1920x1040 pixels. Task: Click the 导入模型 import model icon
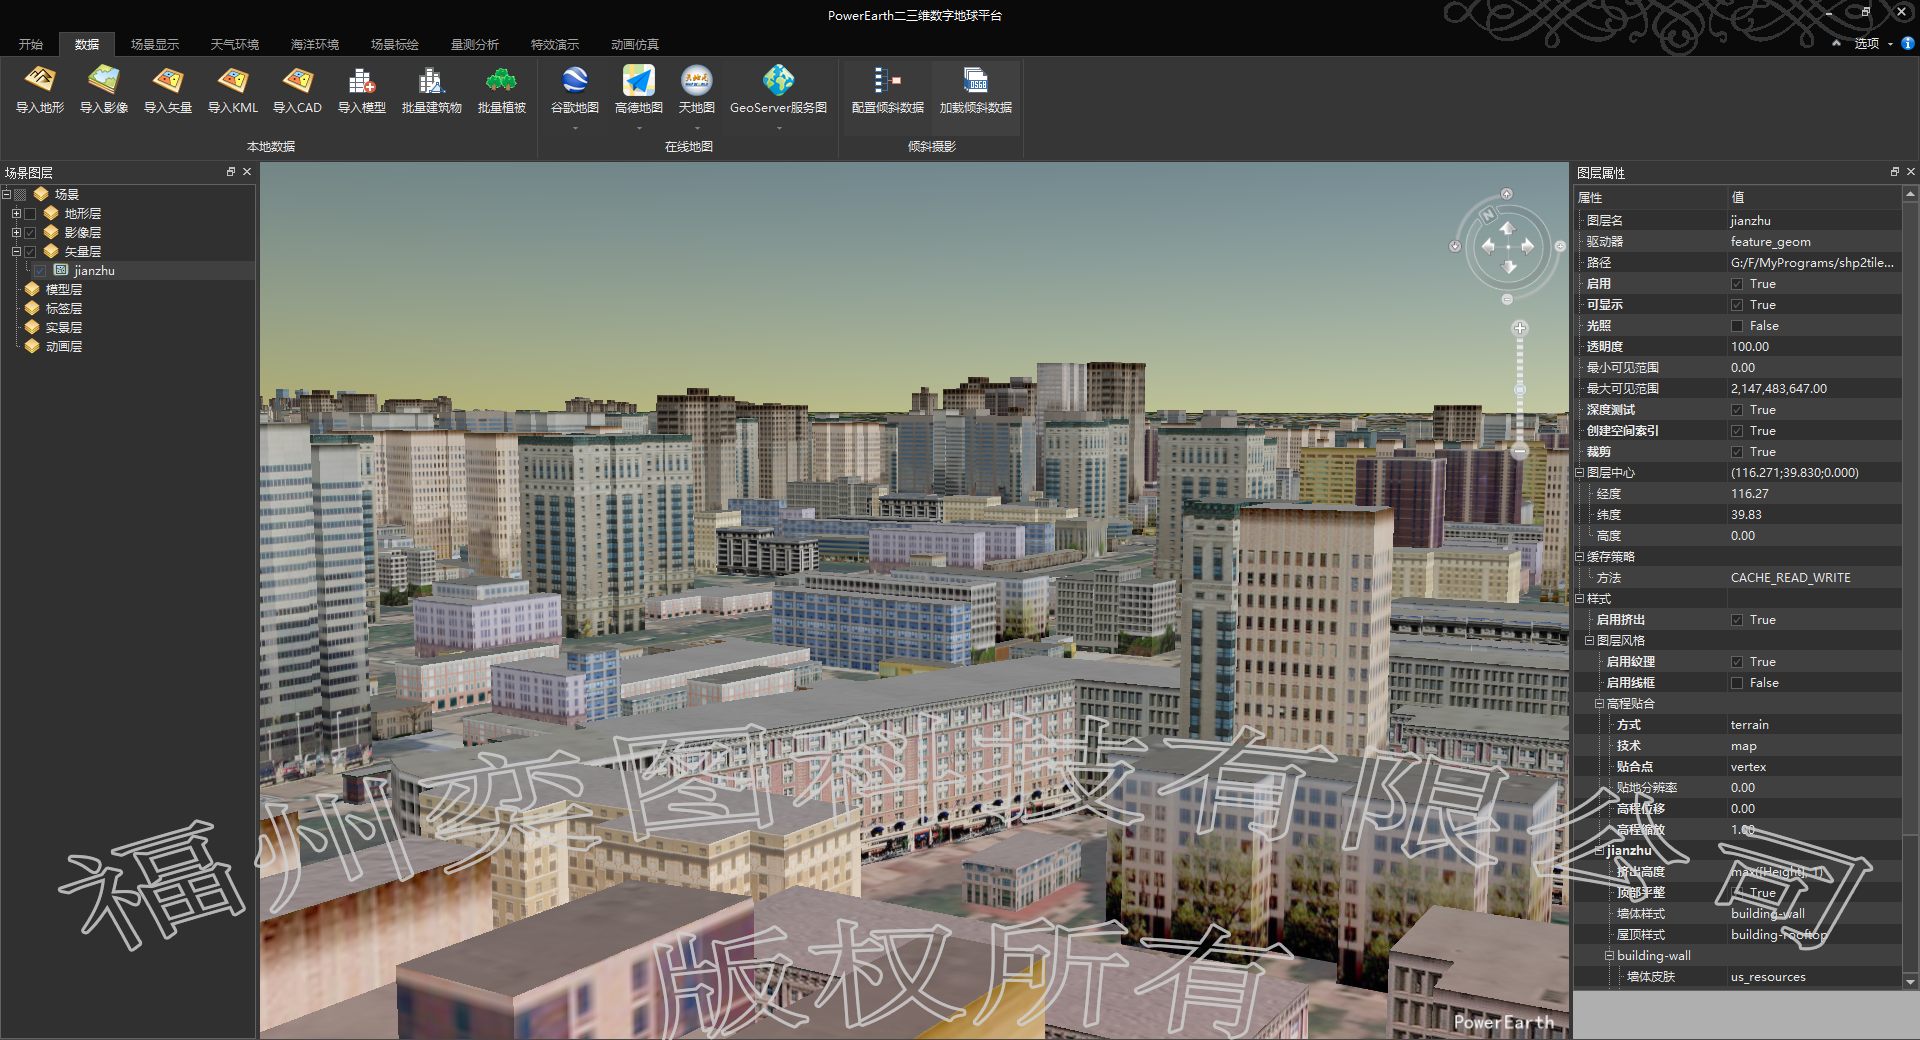362,80
